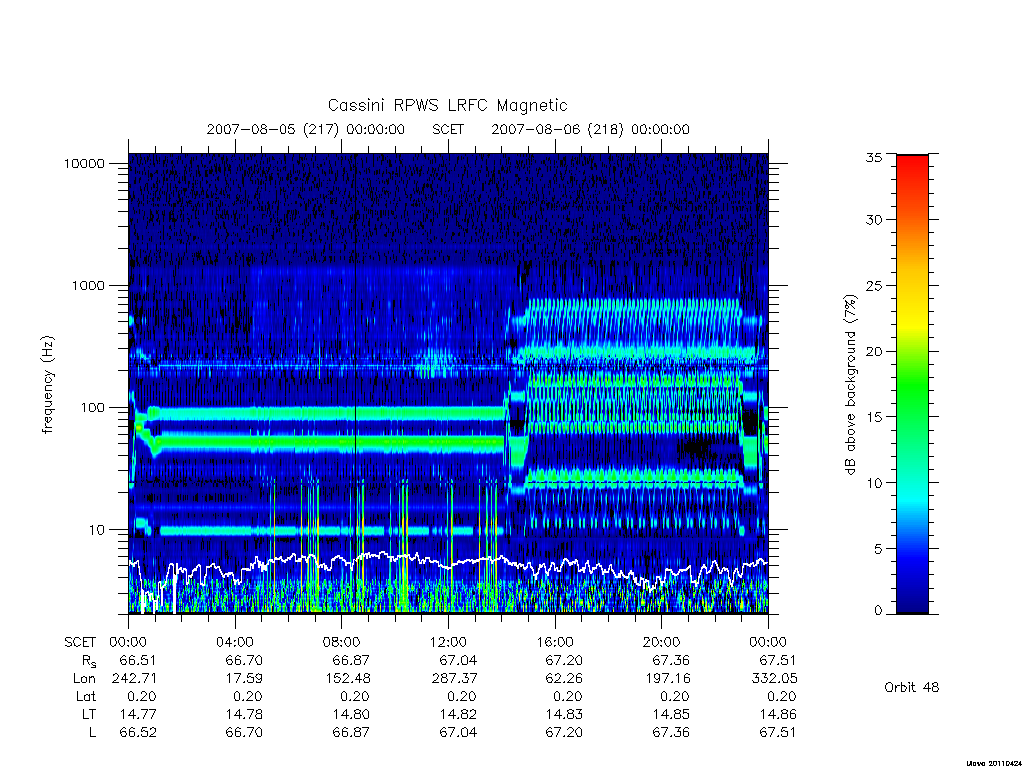Click the "Rs" row label
The width and height of the screenshot is (1024, 768).
point(89,661)
